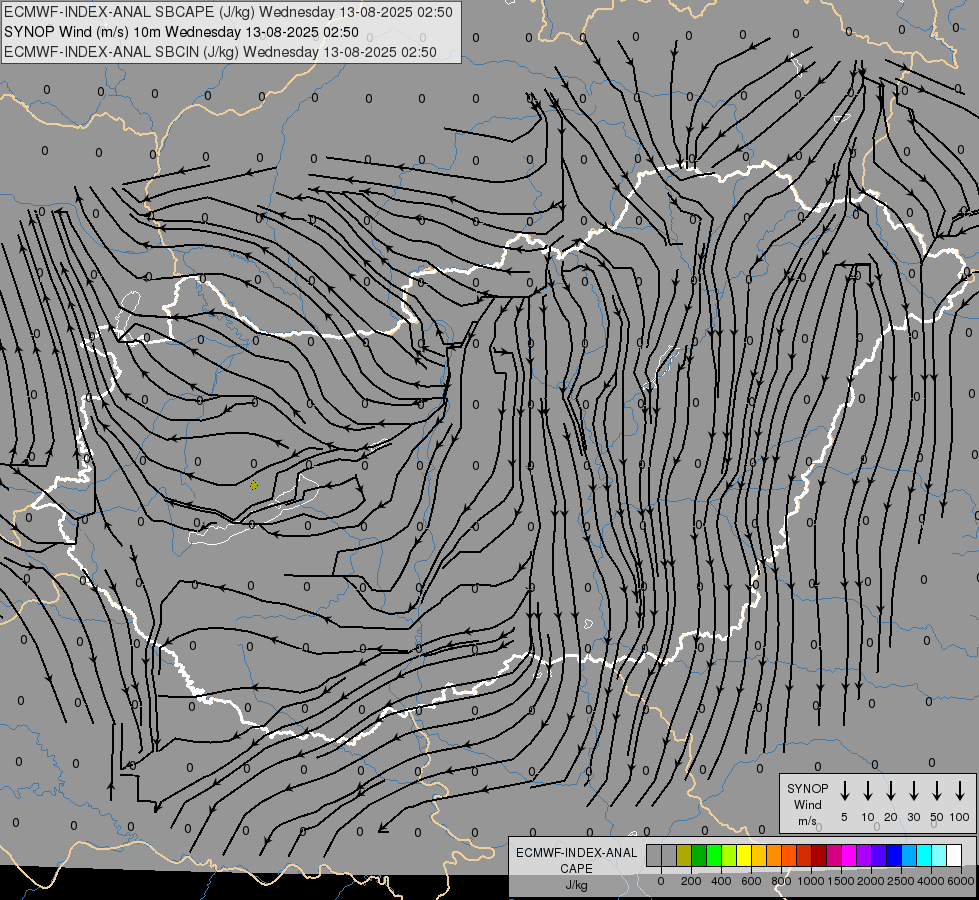This screenshot has width=979, height=900.
Task: Pick the olive swatch in CAPE scale
Action: pyautogui.click(x=684, y=855)
